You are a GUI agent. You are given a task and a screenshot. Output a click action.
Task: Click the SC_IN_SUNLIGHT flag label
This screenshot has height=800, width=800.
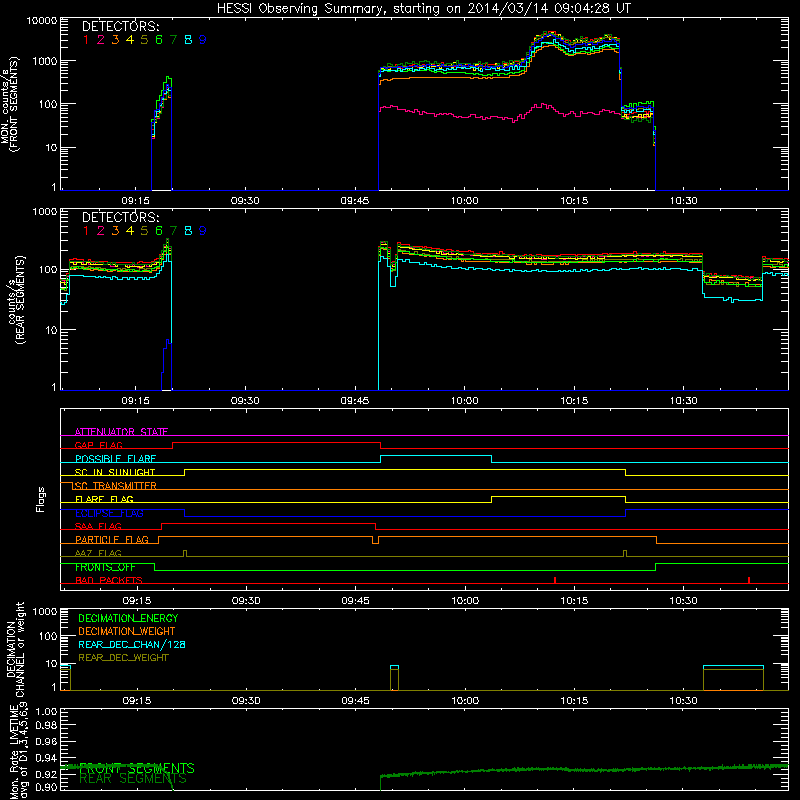click(x=115, y=472)
